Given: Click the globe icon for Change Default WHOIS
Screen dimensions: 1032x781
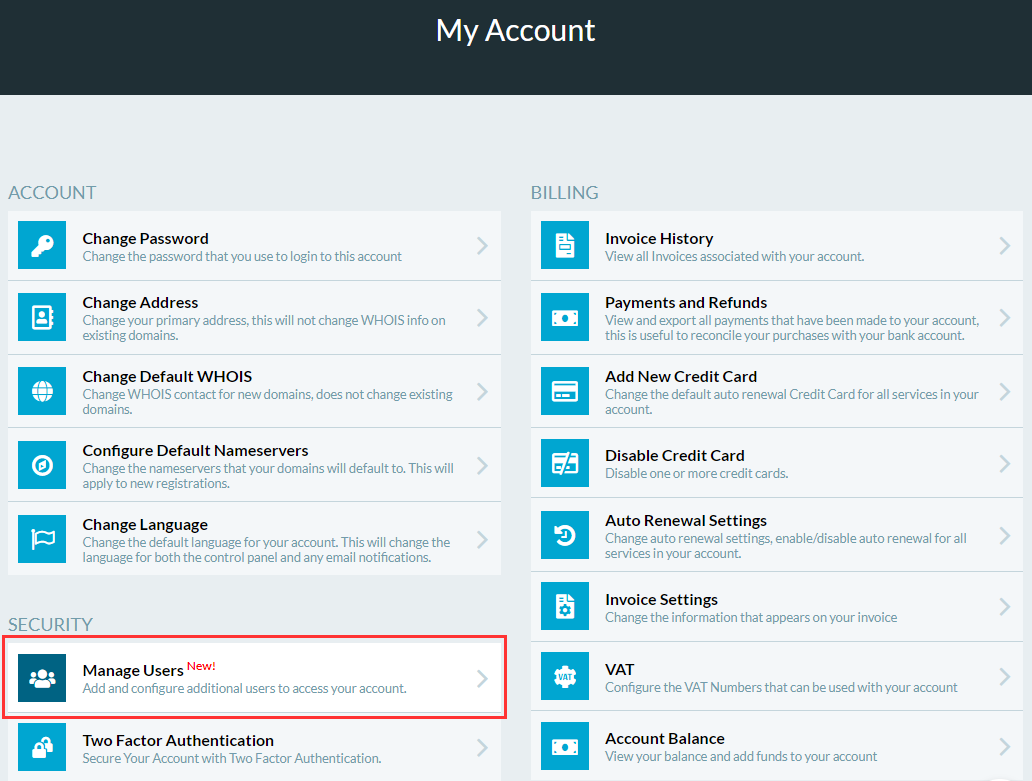Looking at the screenshot, I should pyautogui.click(x=42, y=392).
